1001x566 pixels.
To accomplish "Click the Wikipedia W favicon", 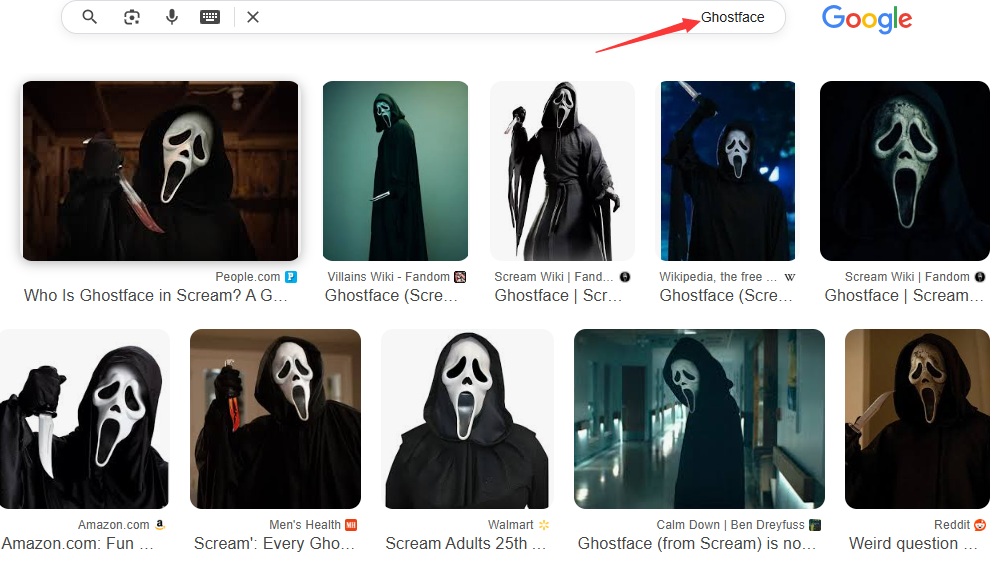I will tap(790, 277).
